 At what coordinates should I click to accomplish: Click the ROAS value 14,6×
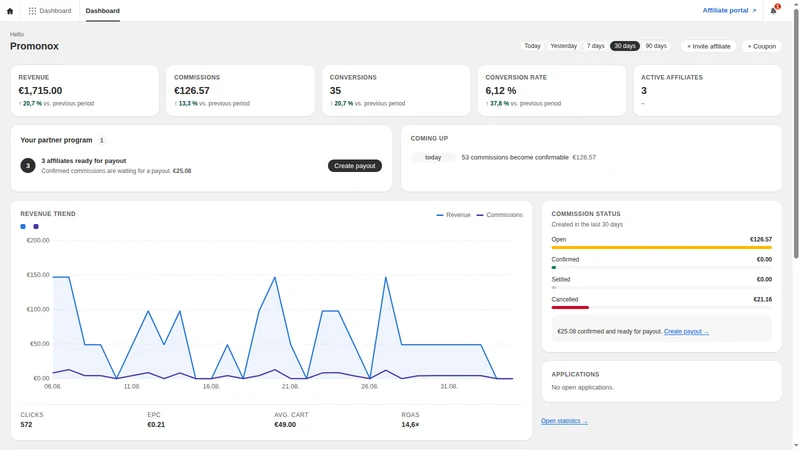click(x=410, y=424)
